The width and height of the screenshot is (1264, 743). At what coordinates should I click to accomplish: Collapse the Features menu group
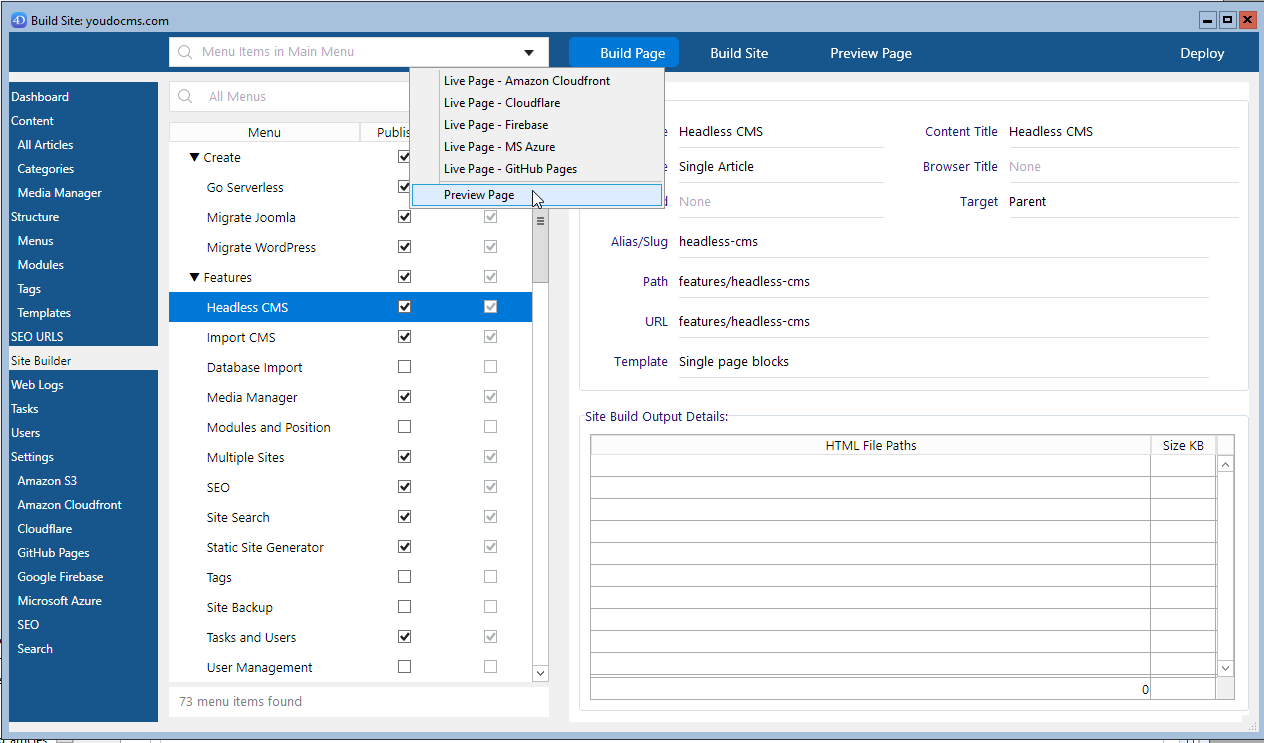pyautogui.click(x=195, y=277)
